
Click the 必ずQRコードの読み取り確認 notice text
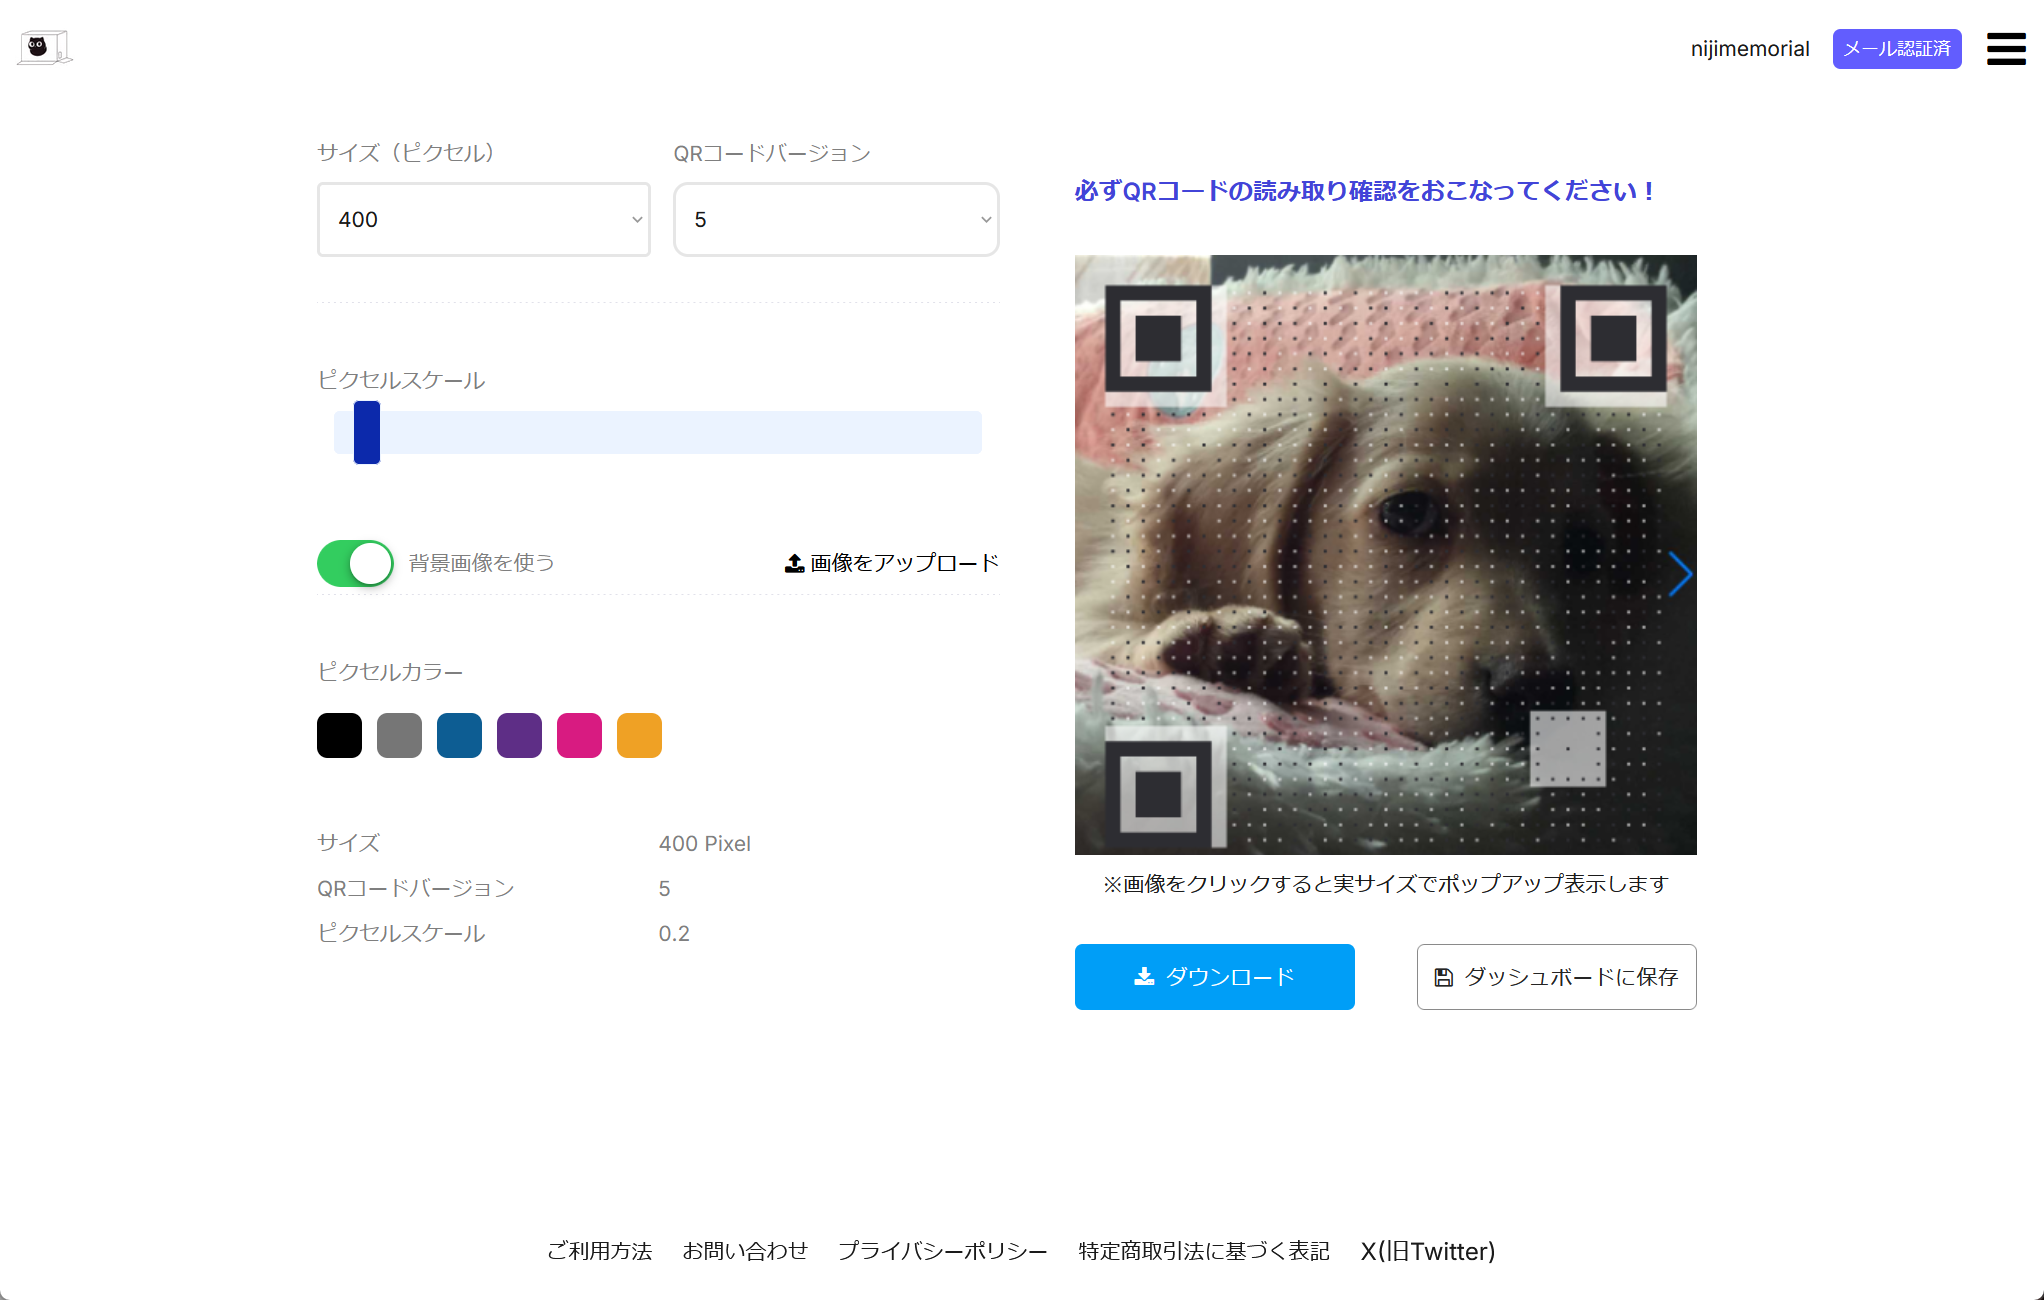click(x=1364, y=191)
